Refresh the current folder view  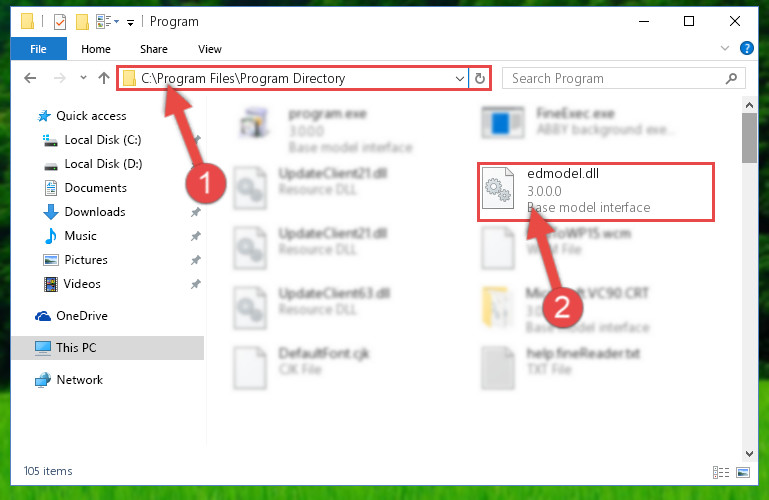(x=480, y=78)
